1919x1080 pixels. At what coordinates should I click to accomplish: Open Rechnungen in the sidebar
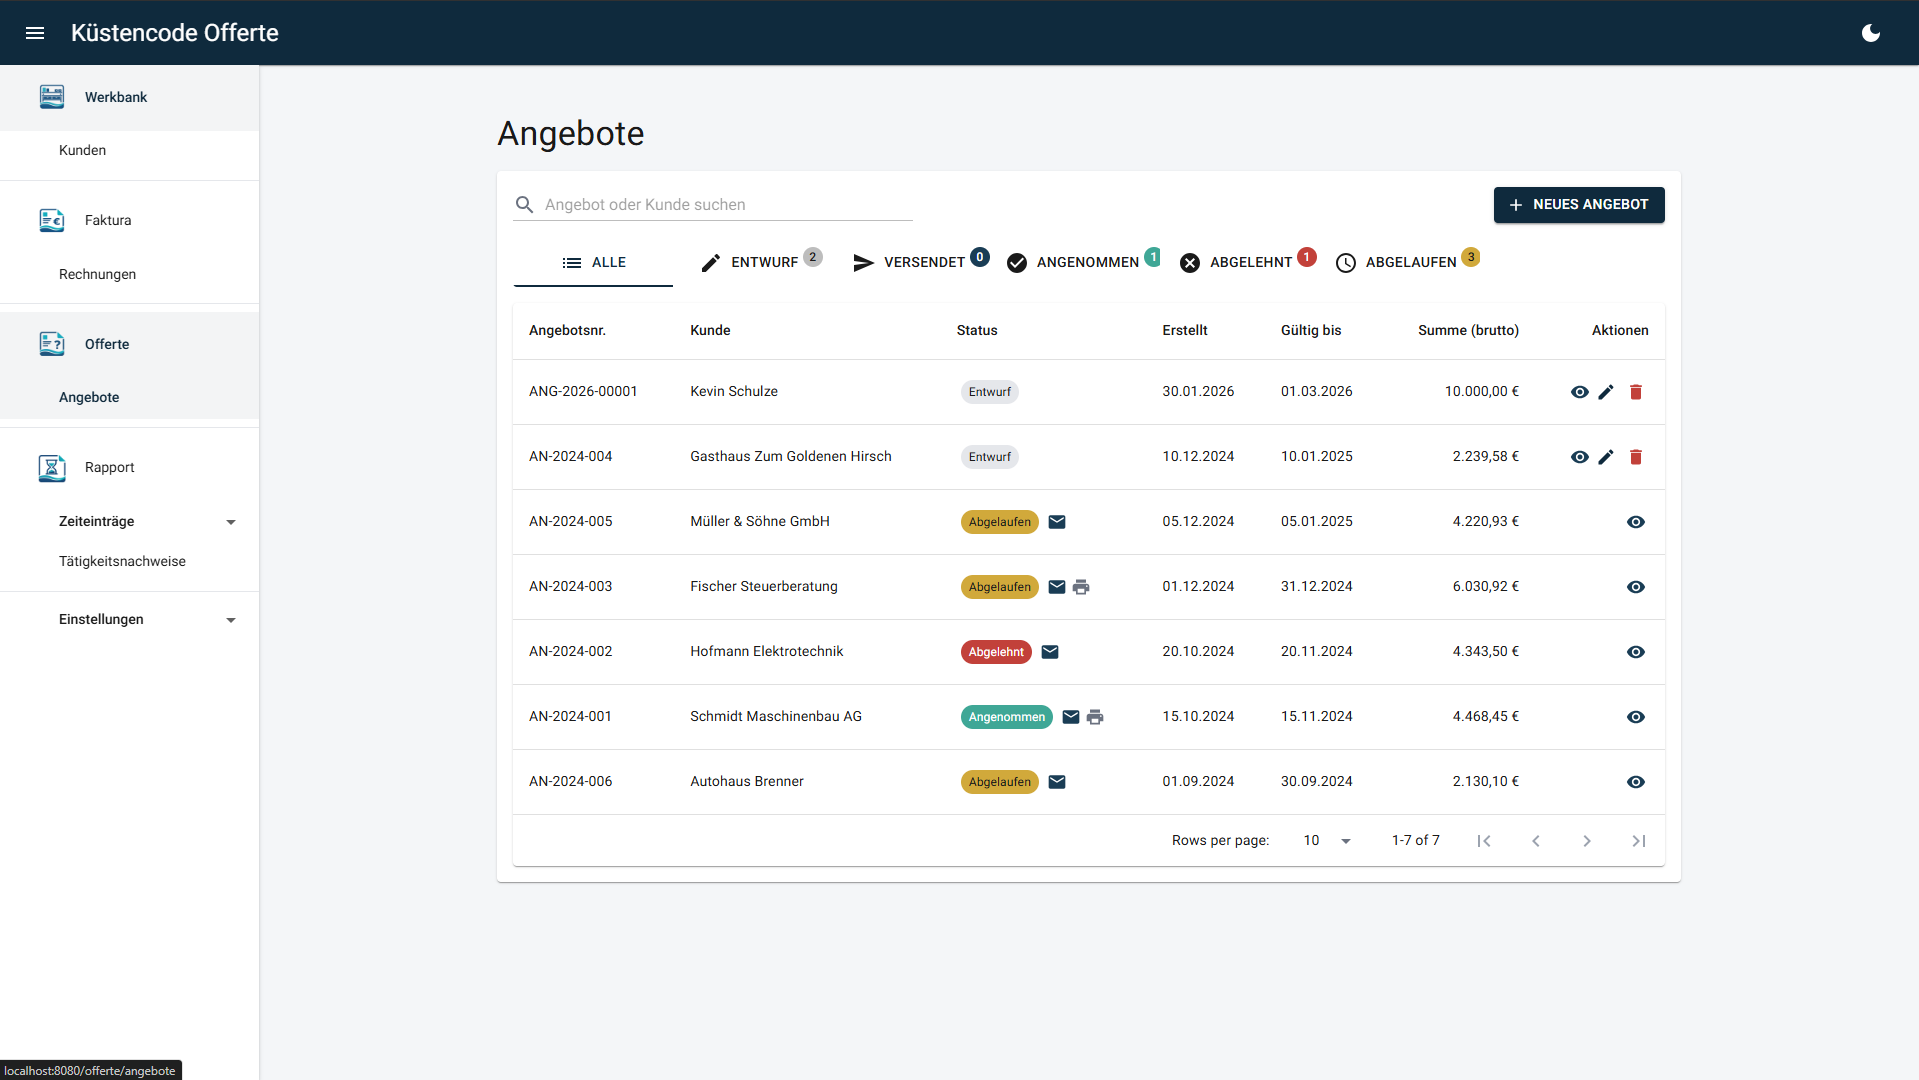click(x=97, y=274)
